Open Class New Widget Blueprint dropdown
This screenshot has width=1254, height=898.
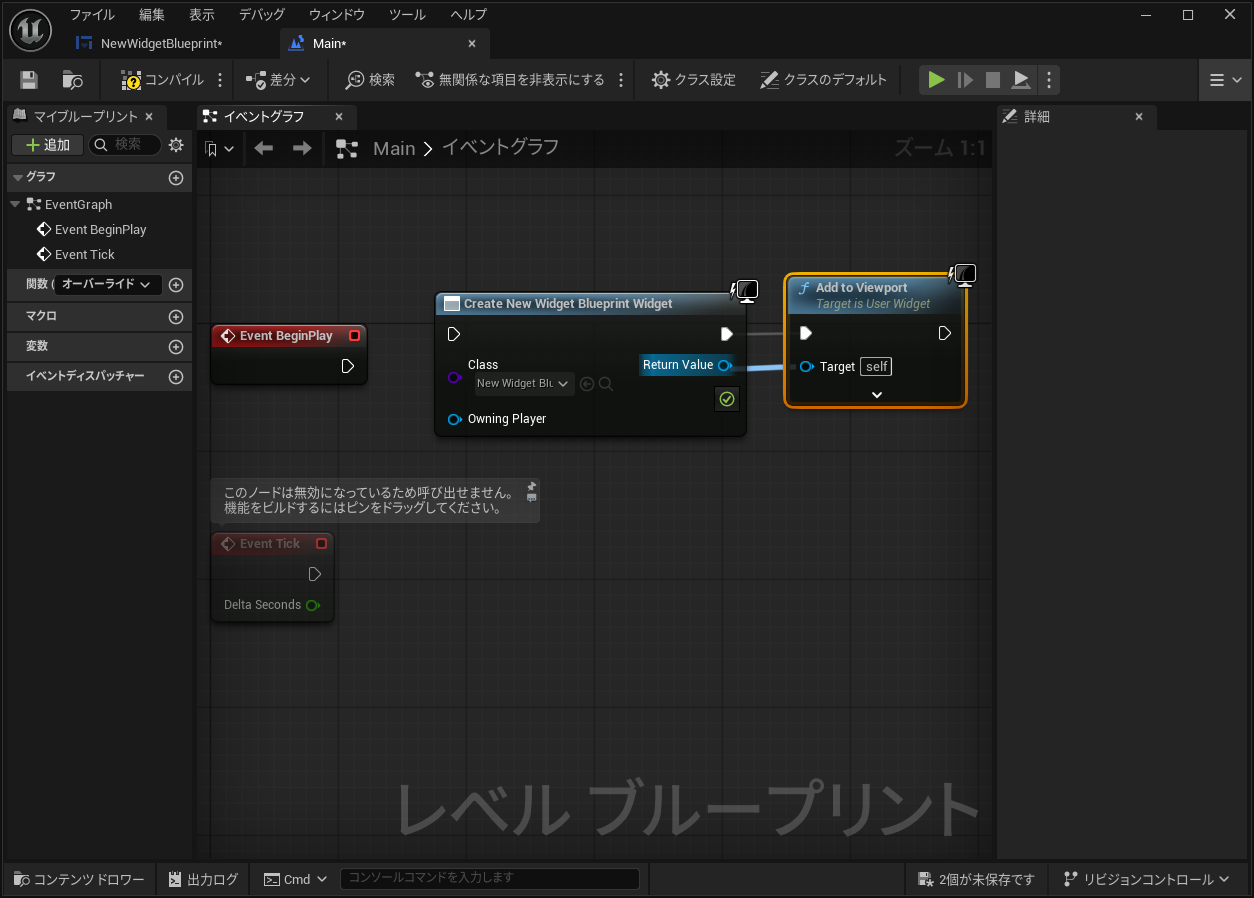[x=524, y=384]
